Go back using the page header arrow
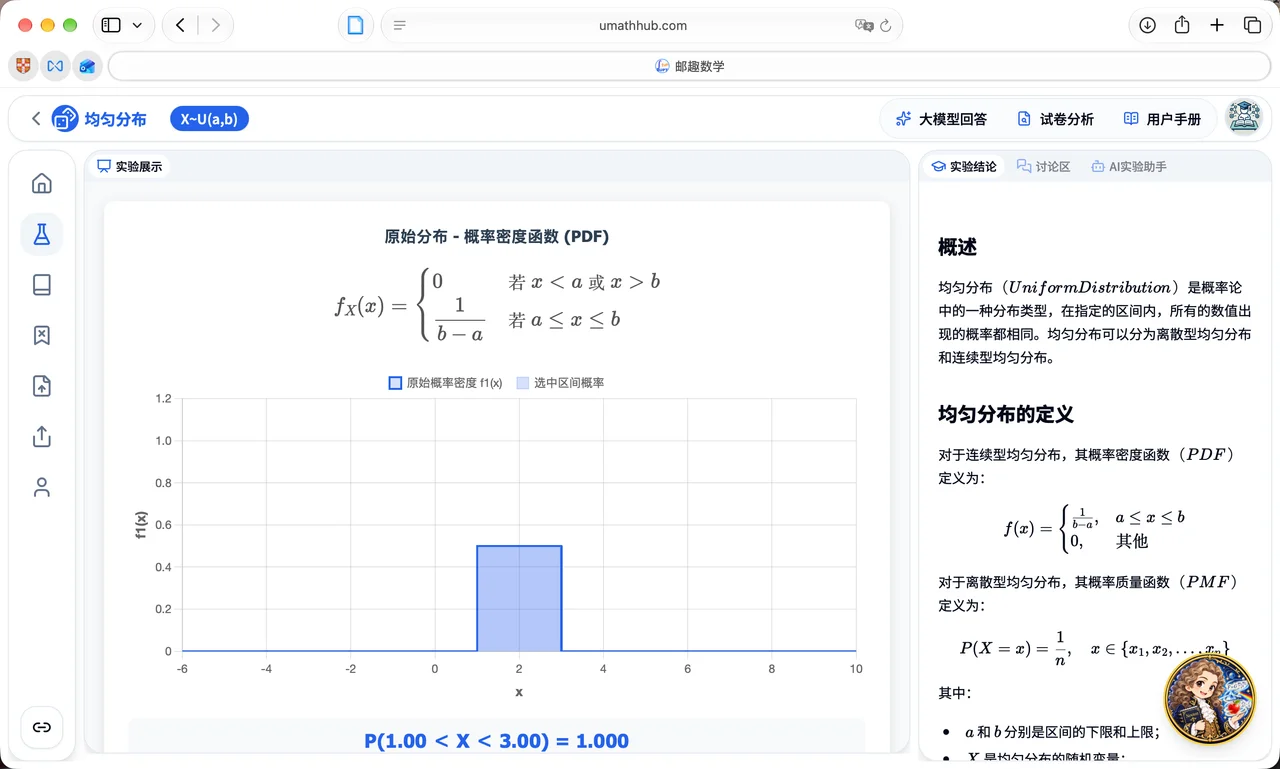 (36, 119)
